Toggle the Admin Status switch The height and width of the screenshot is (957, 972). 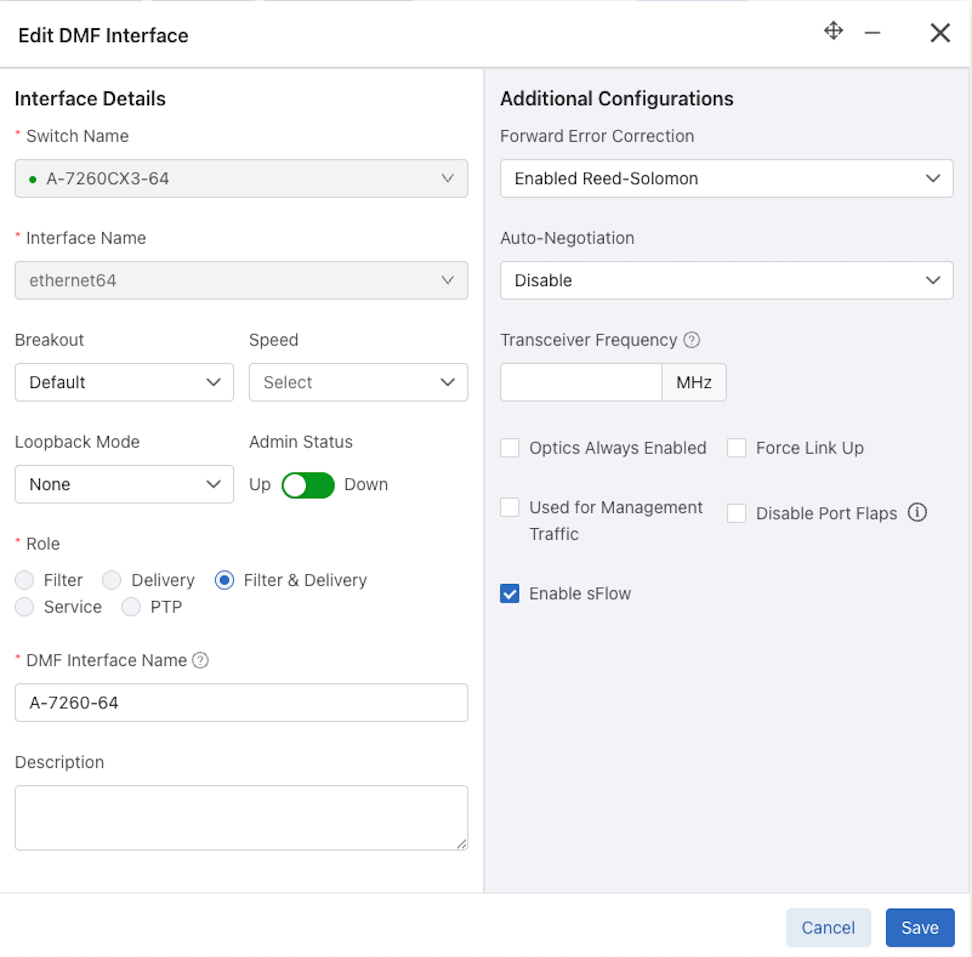(x=308, y=485)
